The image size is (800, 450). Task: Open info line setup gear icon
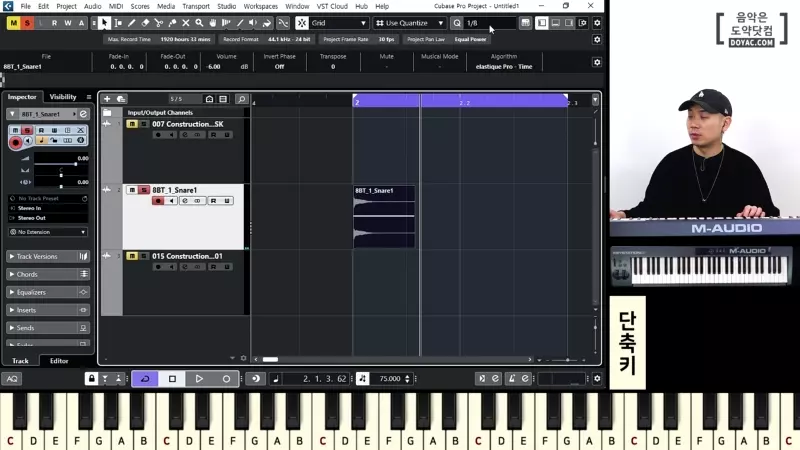pos(597,62)
